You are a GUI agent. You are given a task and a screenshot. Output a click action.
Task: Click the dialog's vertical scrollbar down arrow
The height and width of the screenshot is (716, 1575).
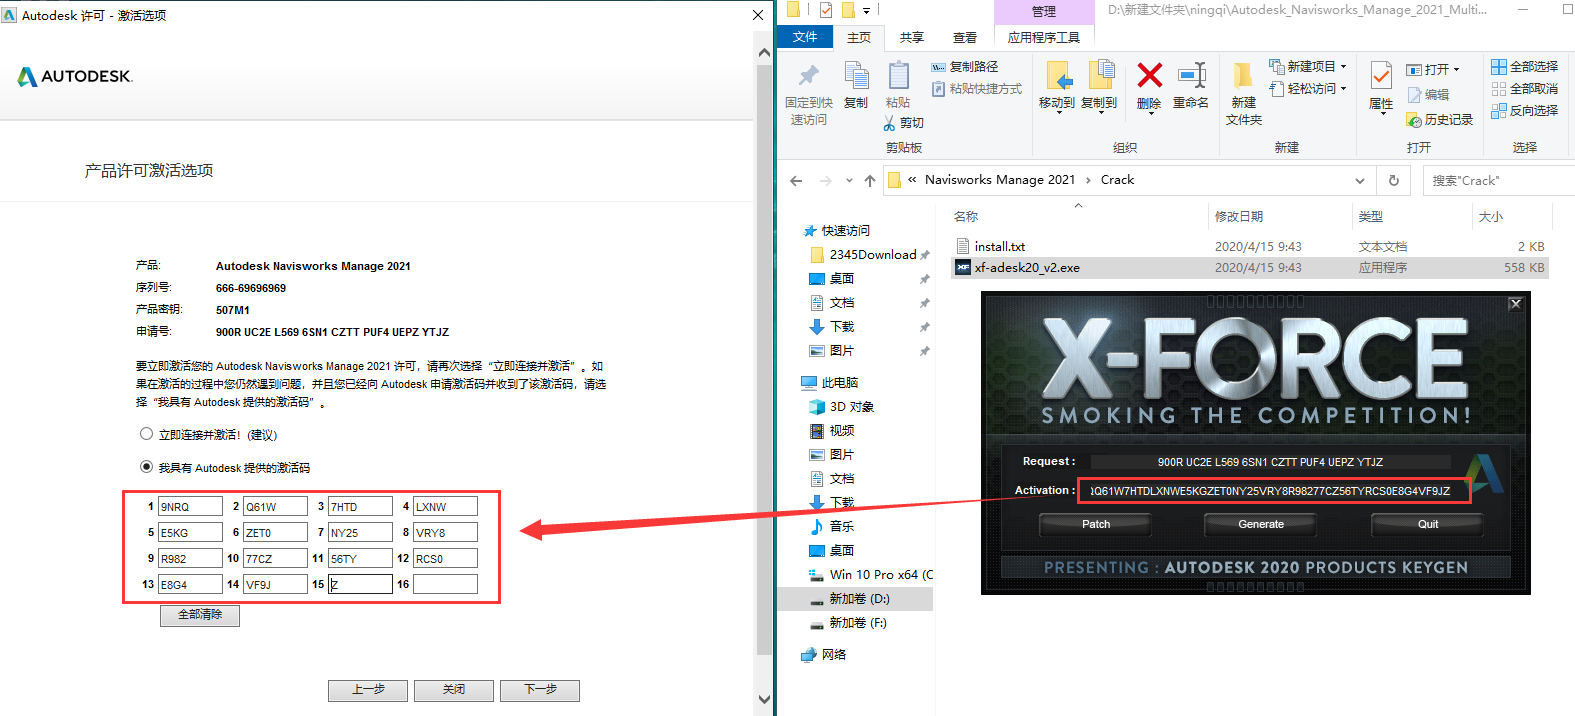765,699
